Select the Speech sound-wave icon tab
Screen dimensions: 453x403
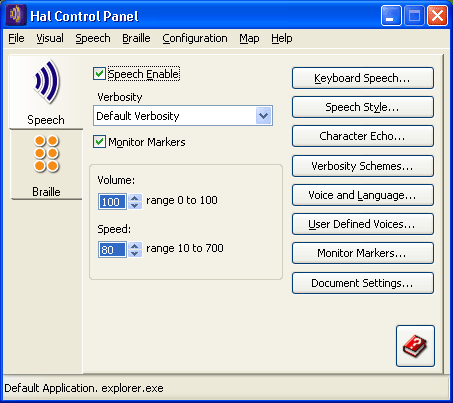pyautogui.click(x=46, y=92)
